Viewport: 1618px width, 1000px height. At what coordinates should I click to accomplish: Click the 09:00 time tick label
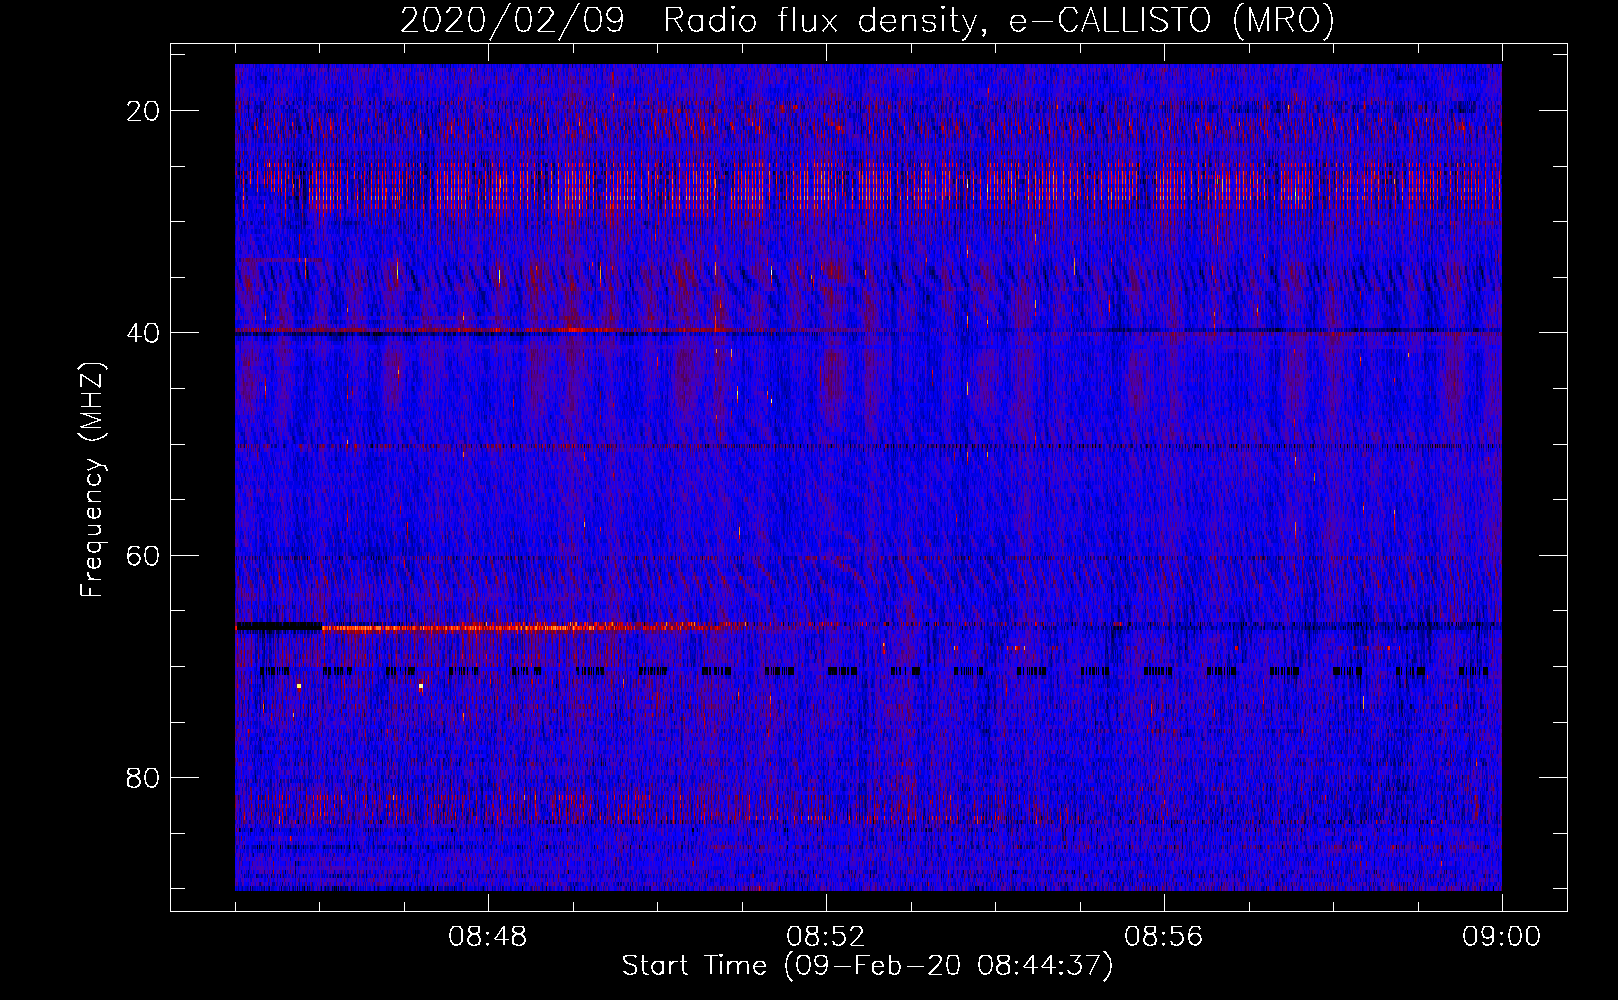1502,937
